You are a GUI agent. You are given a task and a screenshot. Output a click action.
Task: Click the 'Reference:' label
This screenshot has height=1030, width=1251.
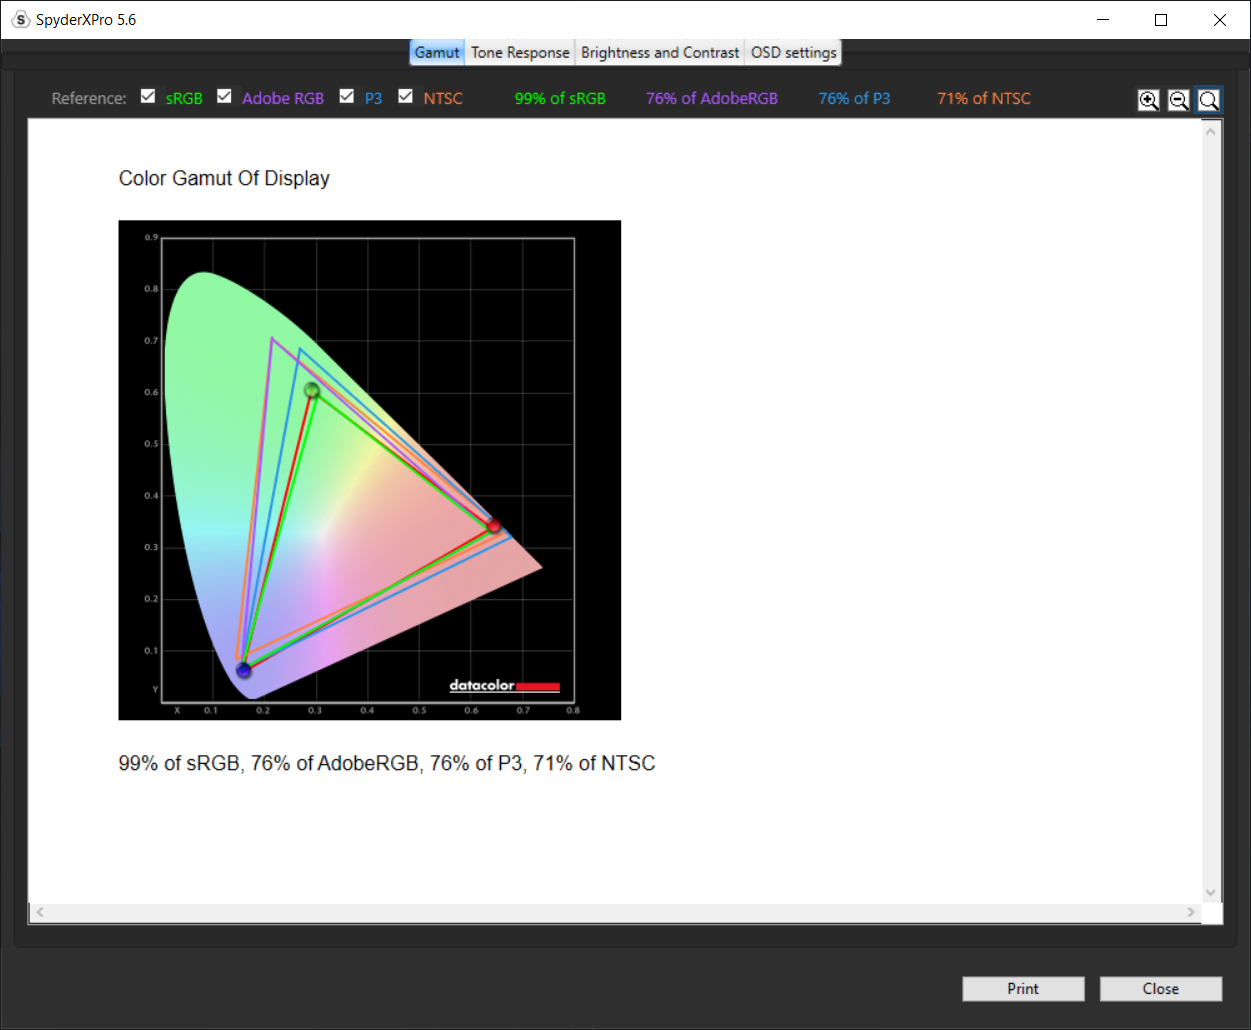tap(89, 98)
